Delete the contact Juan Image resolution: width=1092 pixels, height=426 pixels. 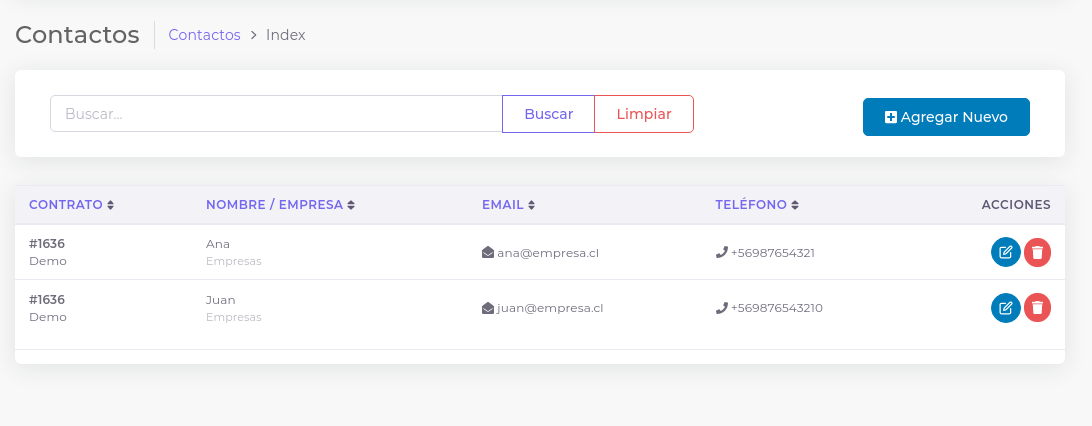[x=1038, y=308]
